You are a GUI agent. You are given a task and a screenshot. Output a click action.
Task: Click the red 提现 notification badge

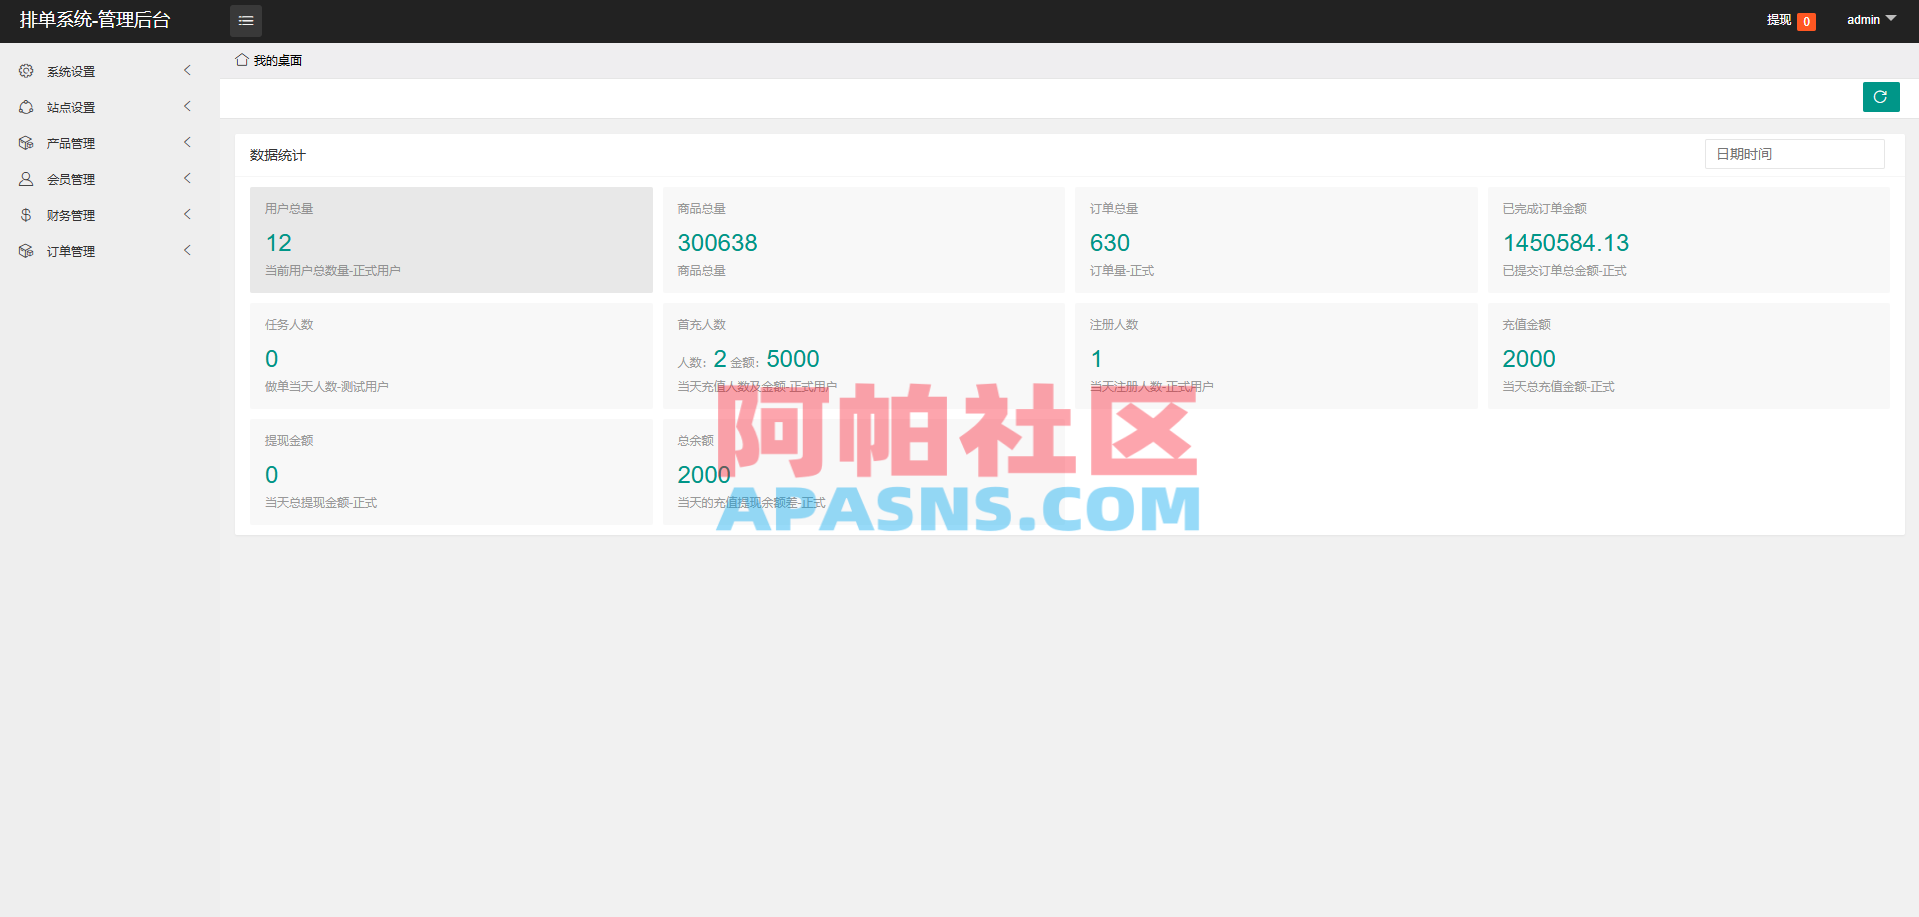point(1806,20)
